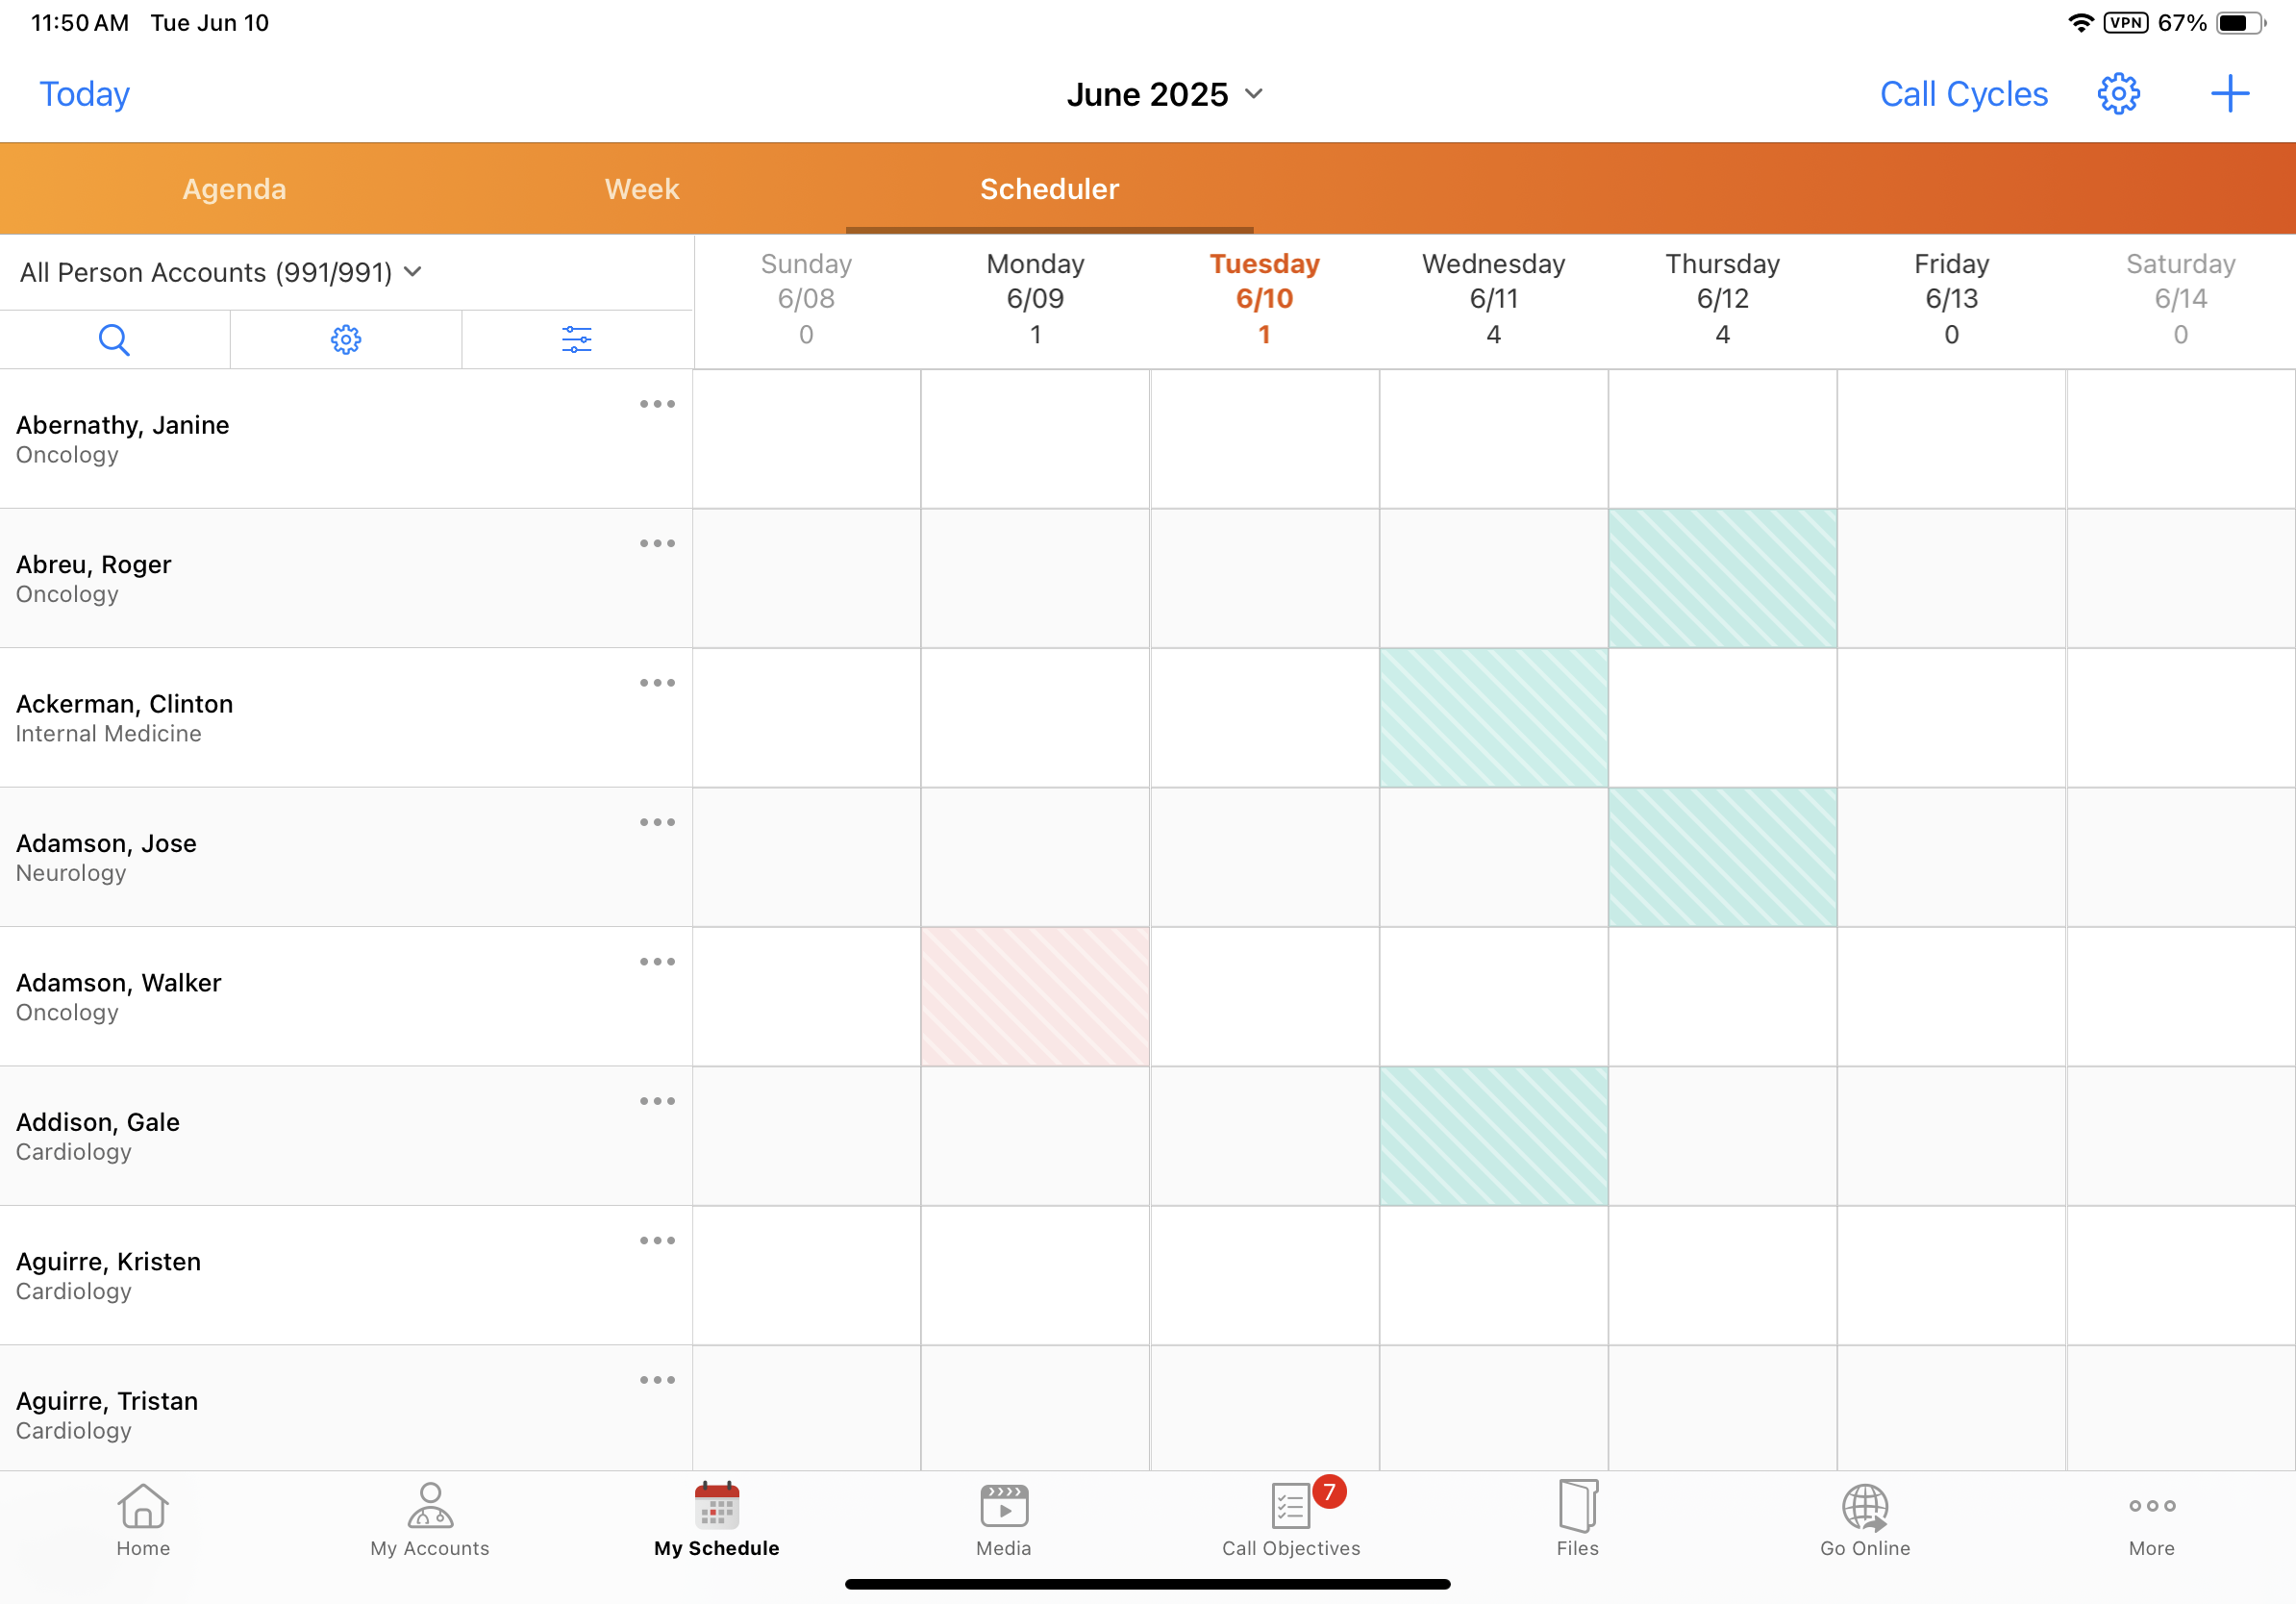Select teal call block for Abreu, Roger Thursday

[x=1722, y=578]
